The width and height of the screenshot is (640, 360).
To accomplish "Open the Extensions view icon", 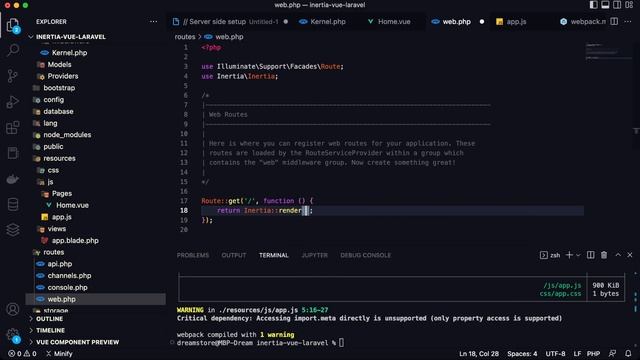I will pyautogui.click(x=13, y=127).
